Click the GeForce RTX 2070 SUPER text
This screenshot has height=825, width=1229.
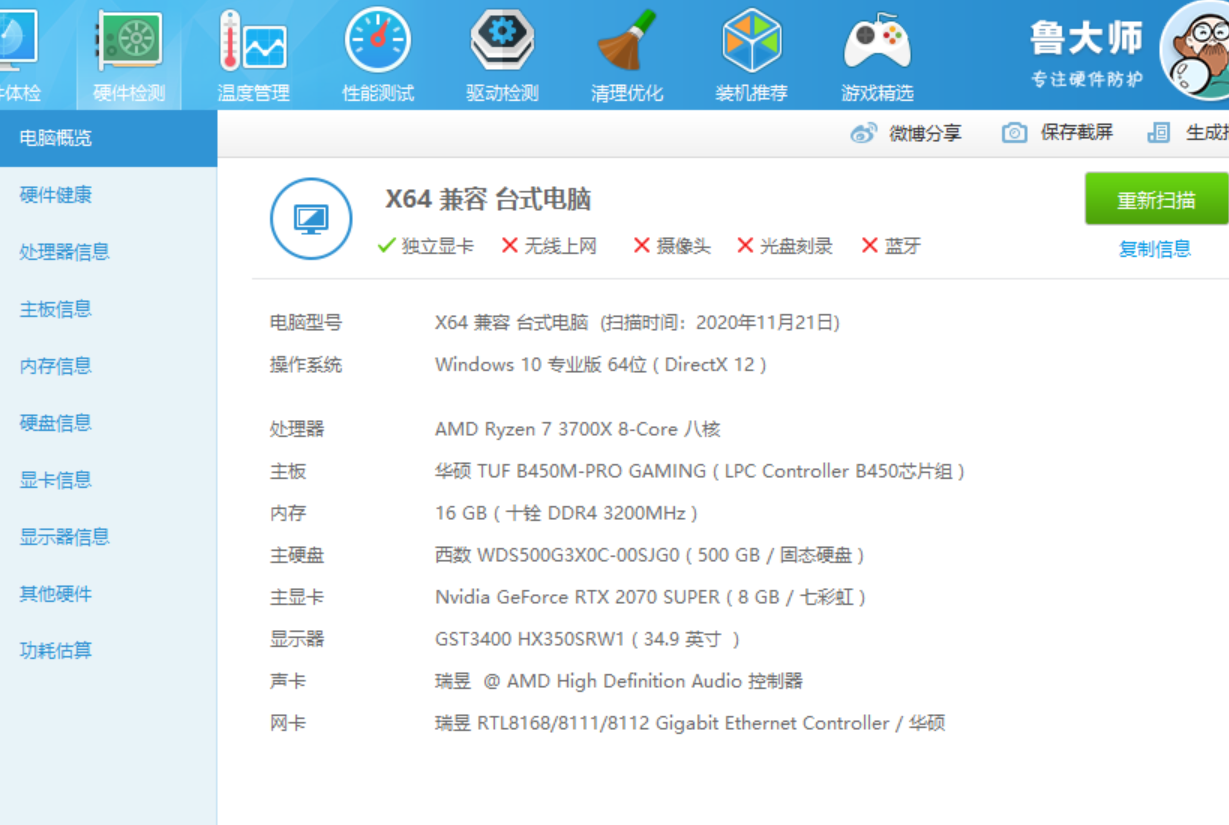point(651,597)
